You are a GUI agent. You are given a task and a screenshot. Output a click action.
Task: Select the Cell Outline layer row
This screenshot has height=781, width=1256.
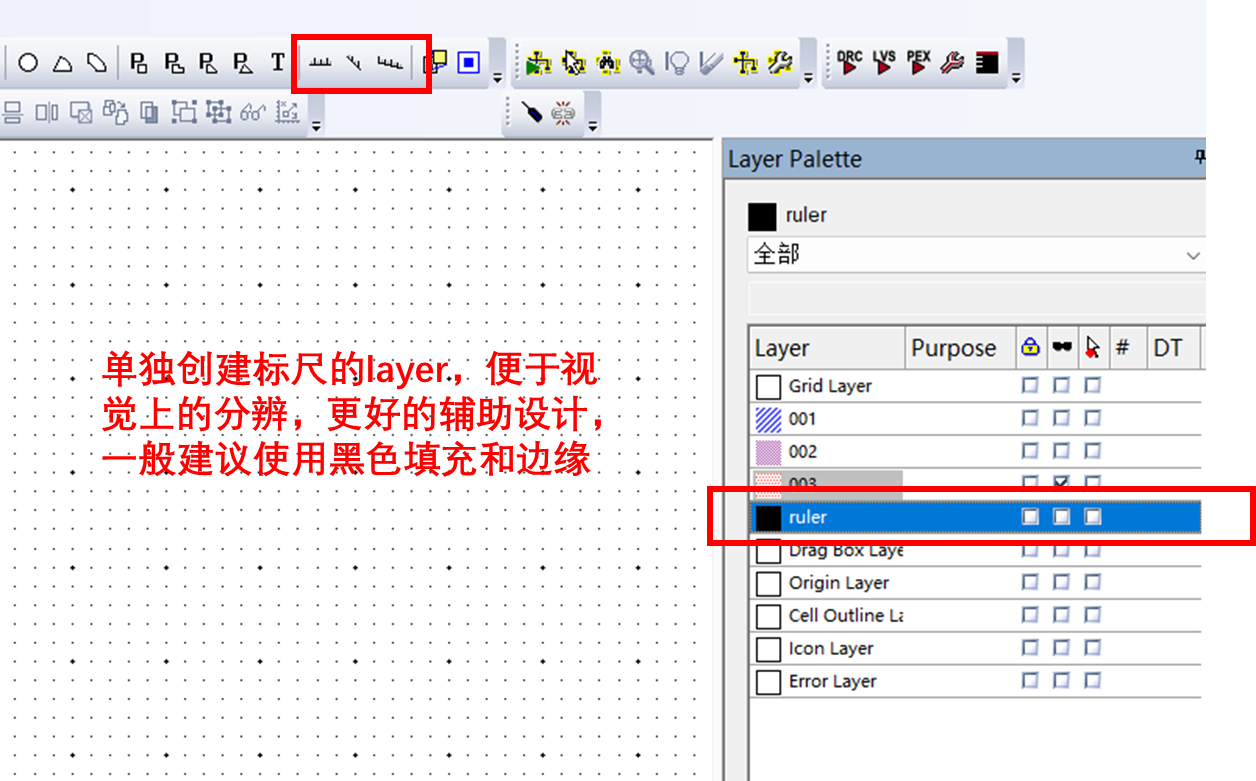975,615
